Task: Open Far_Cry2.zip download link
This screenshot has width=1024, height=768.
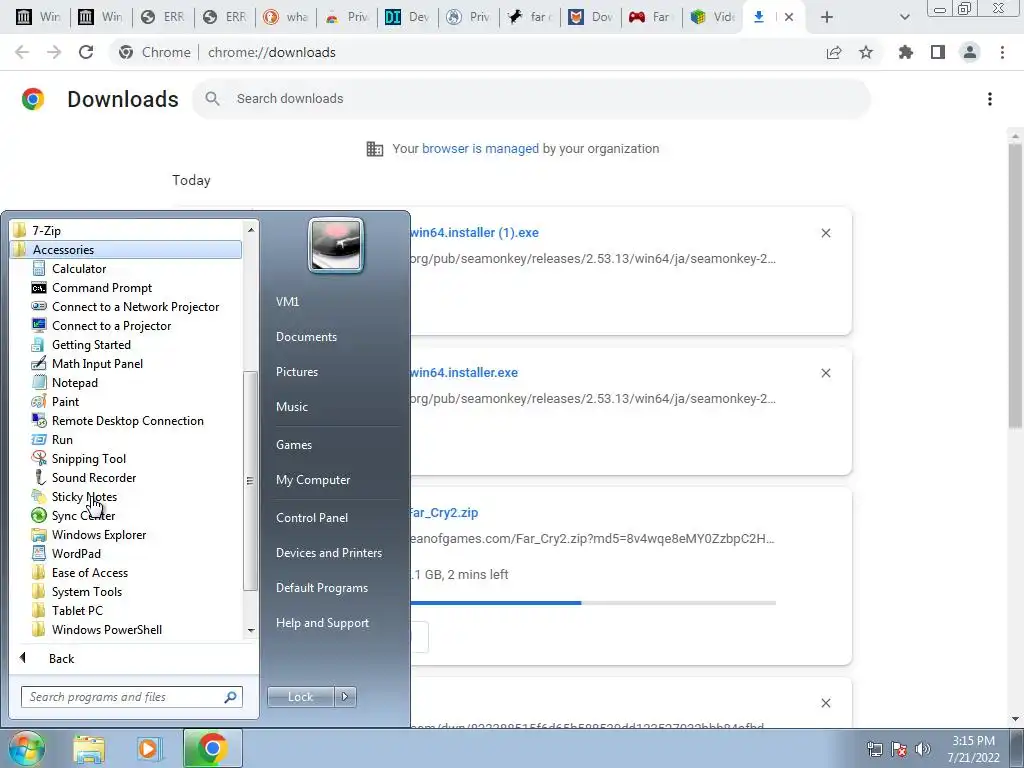Action: tap(444, 513)
